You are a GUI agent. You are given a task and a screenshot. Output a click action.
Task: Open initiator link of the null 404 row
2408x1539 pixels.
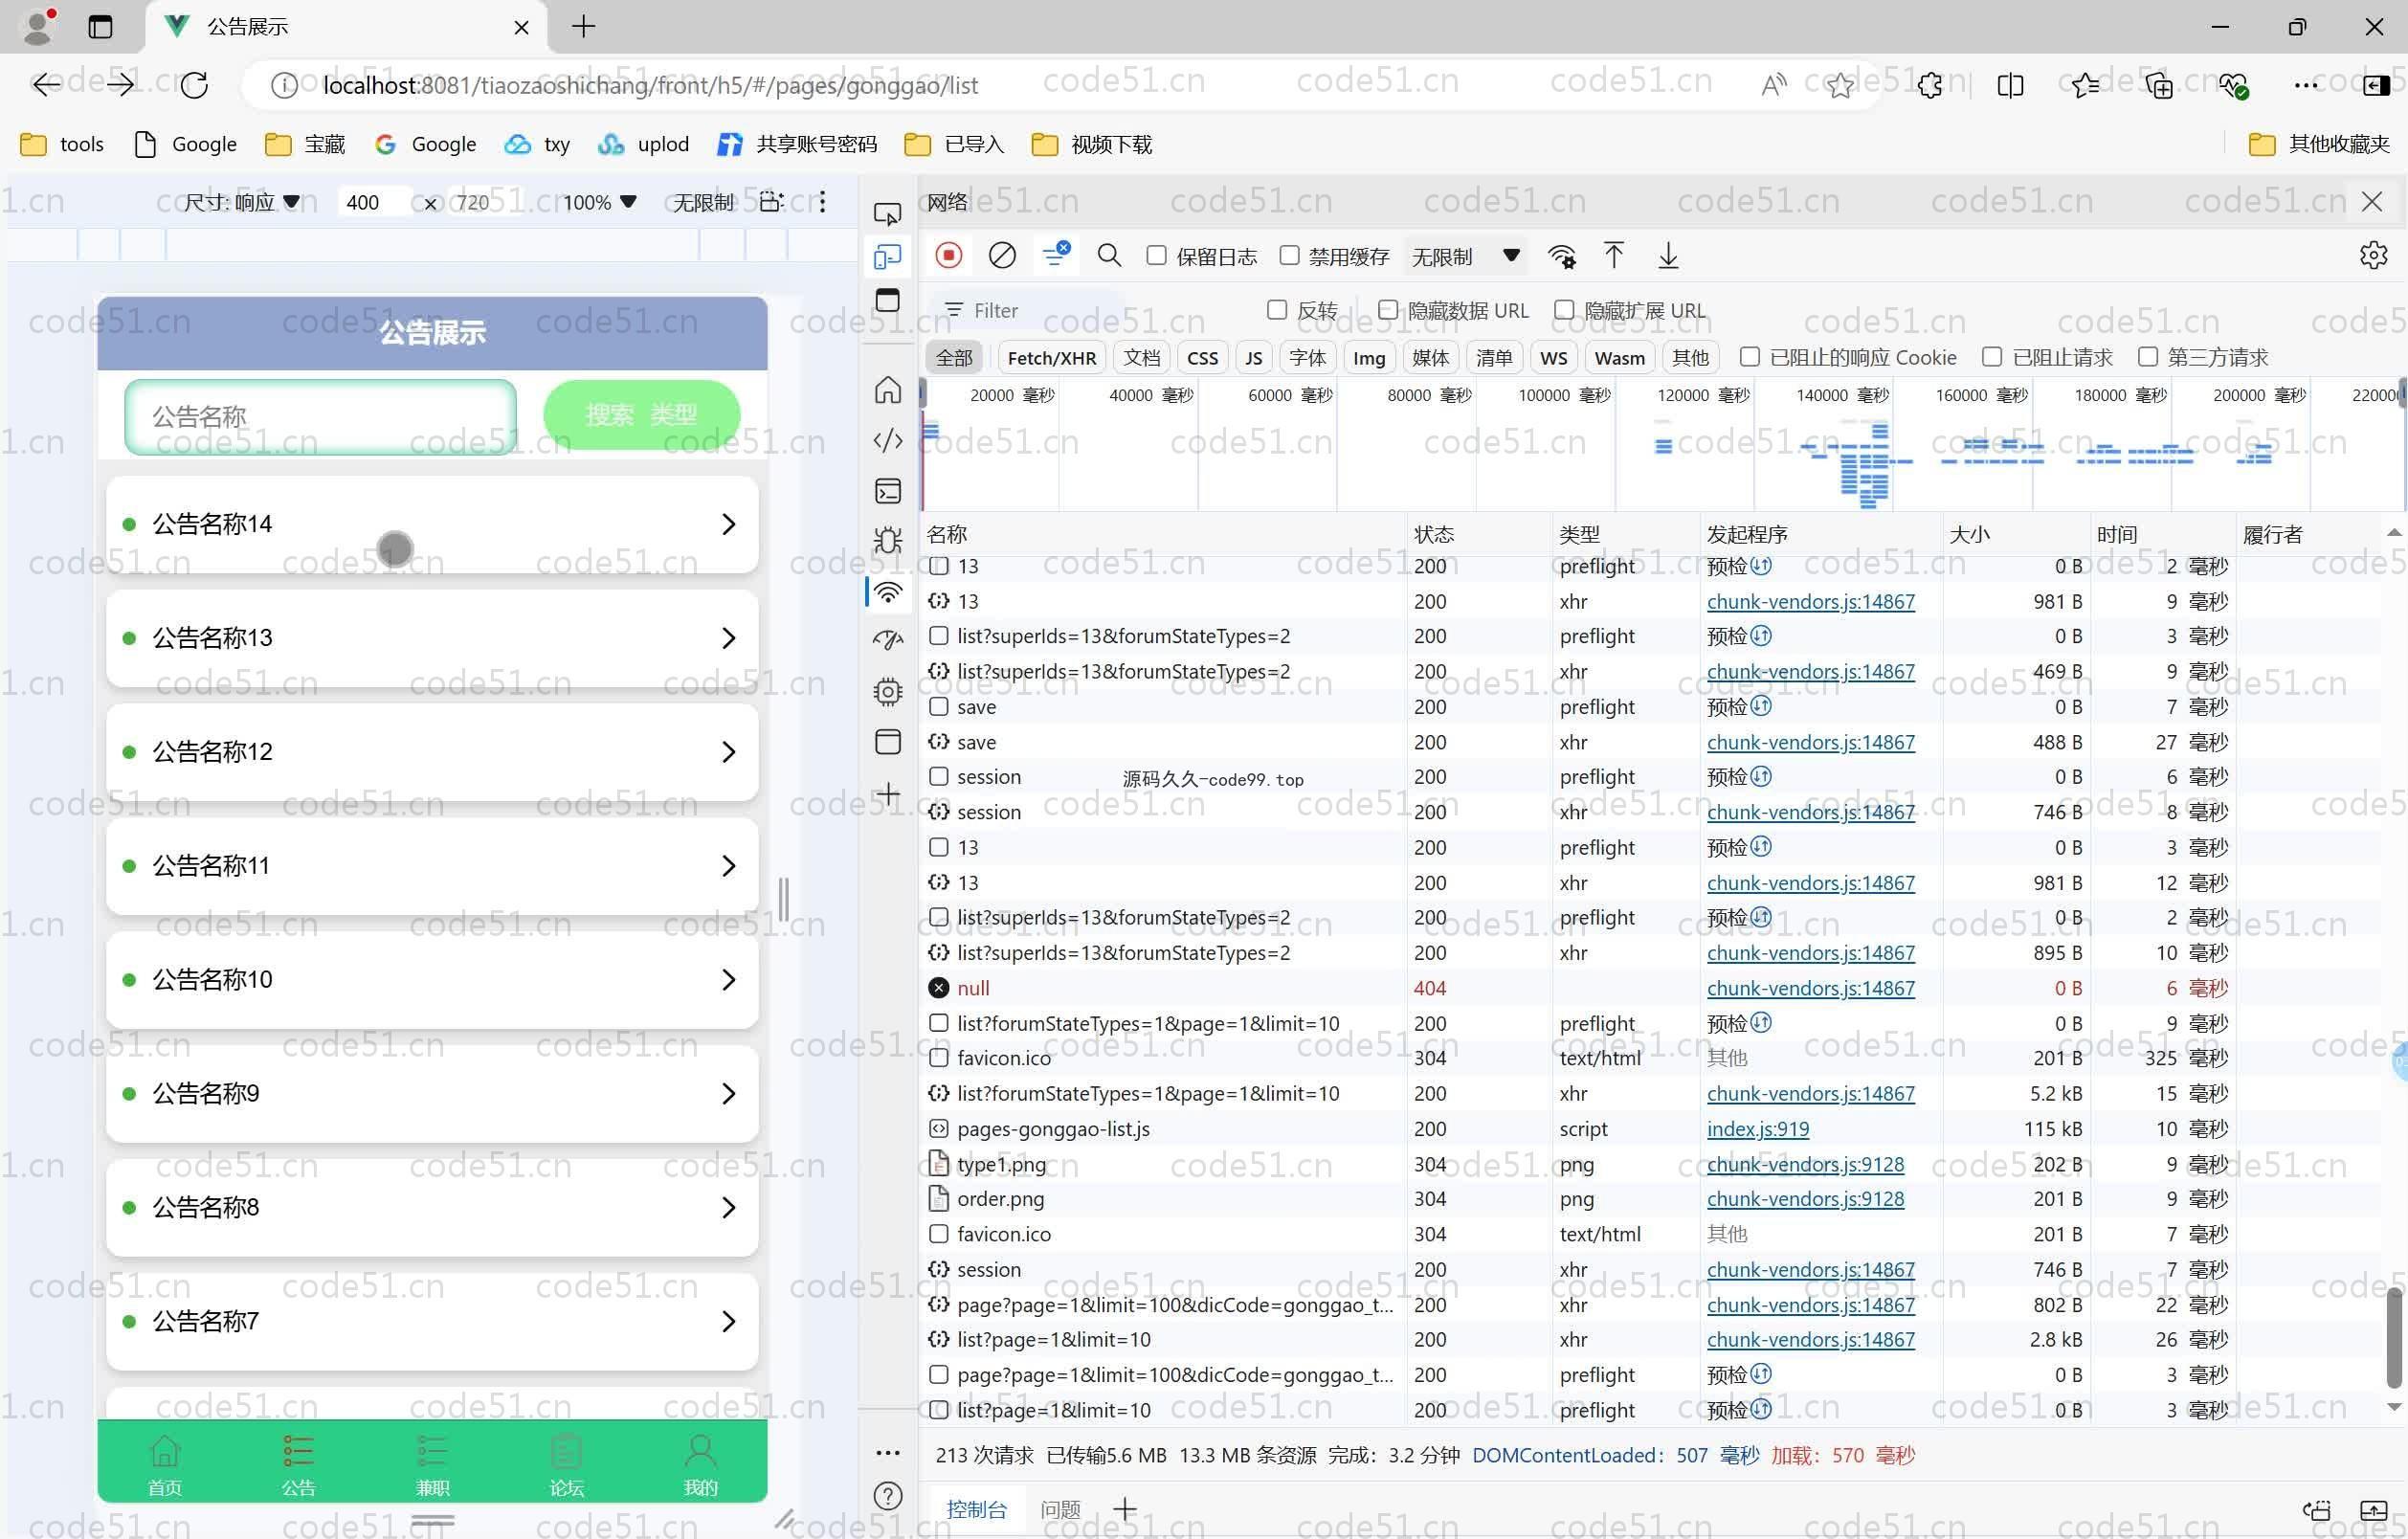(1810, 988)
